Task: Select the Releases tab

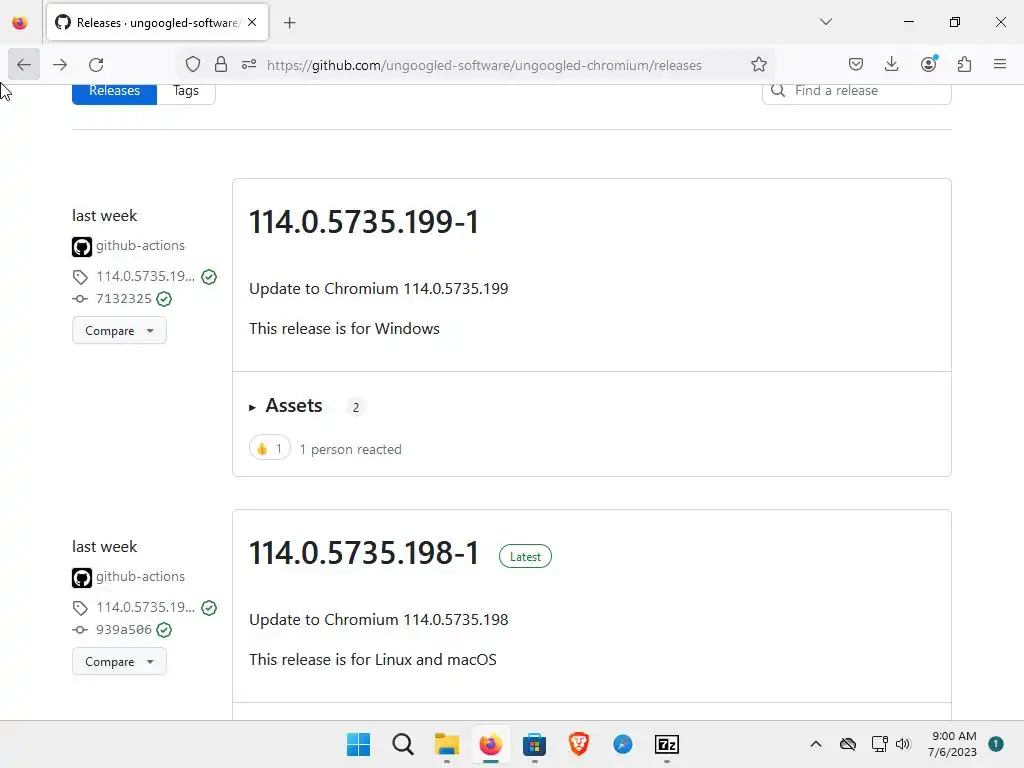Action: click(x=114, y=91)
